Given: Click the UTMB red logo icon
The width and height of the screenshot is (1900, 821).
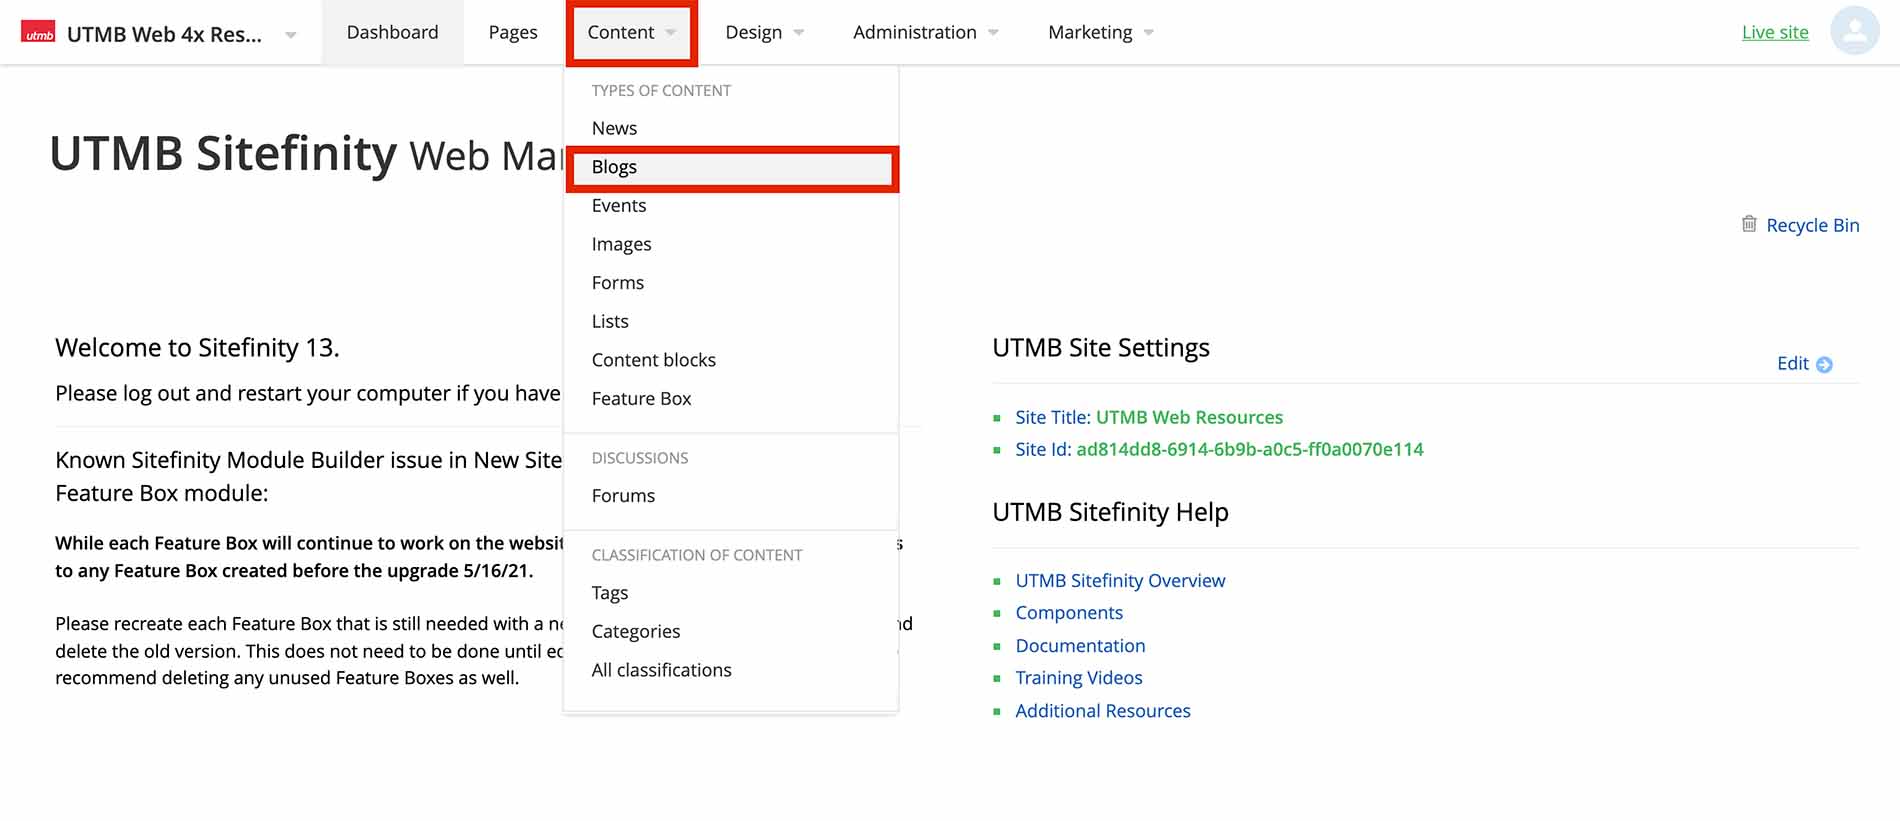Looking at the screenshot, I should coord(38,33).
